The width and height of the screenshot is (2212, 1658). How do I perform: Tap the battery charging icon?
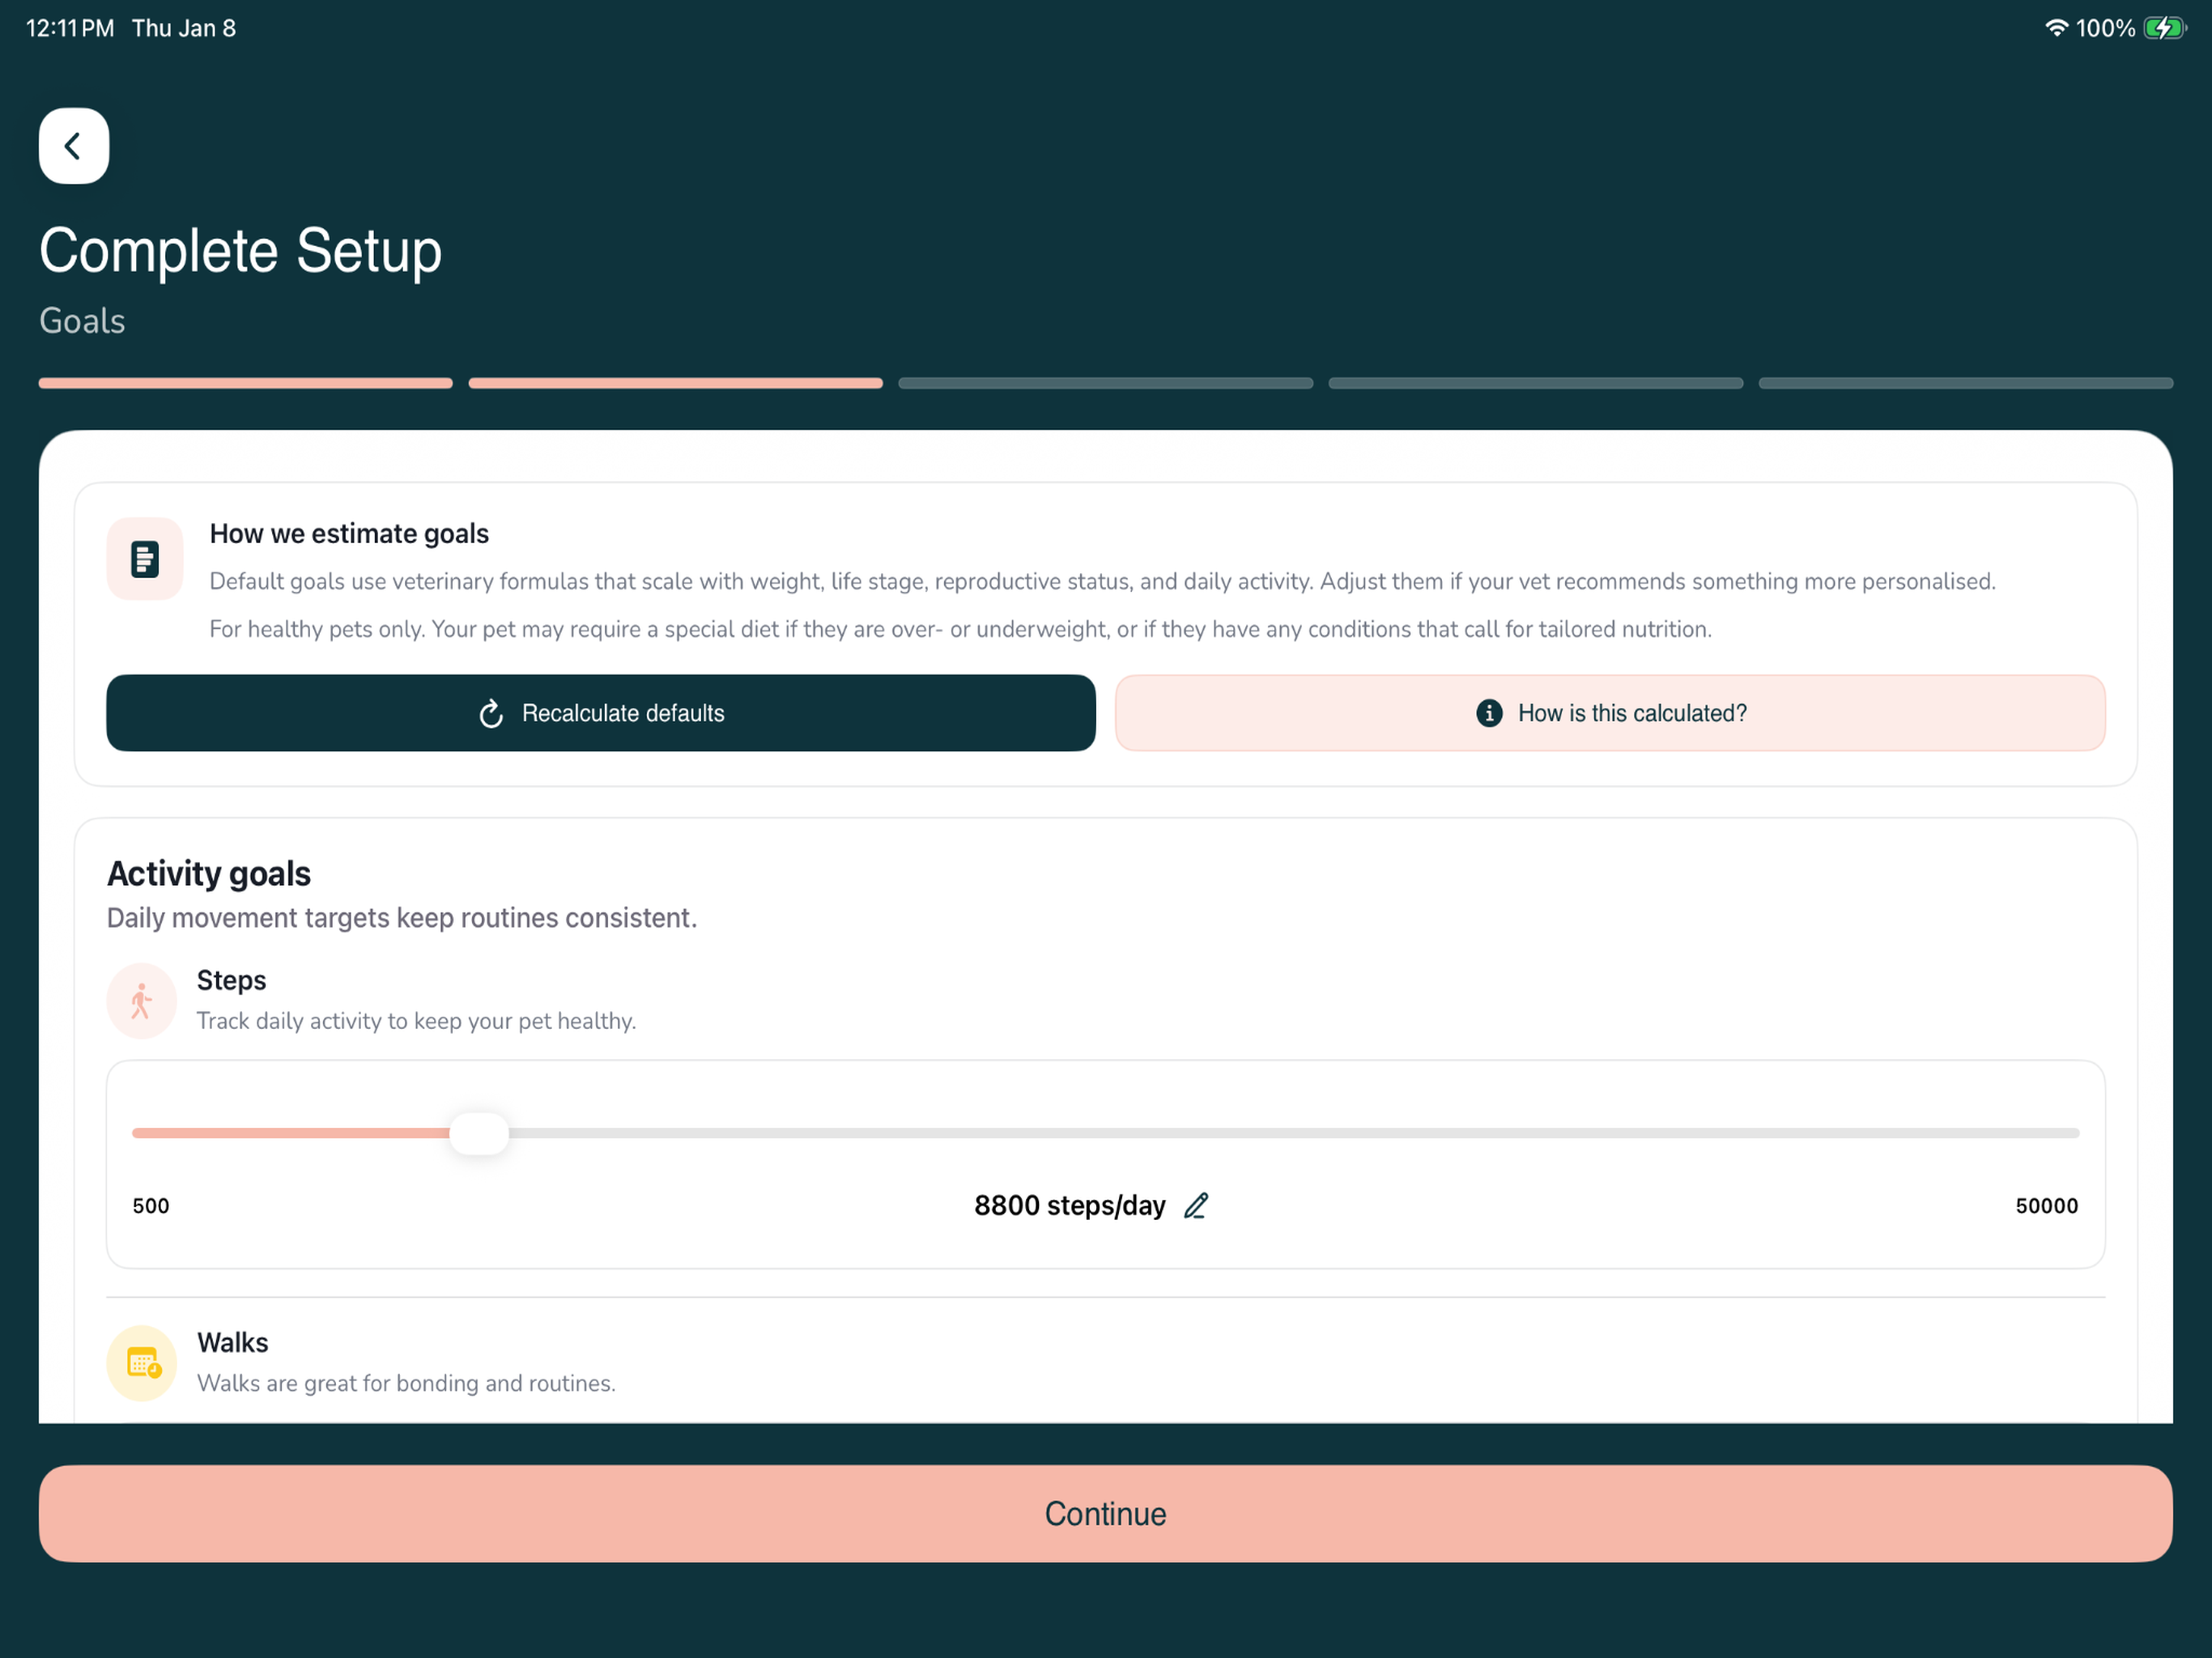(2164, 28)
